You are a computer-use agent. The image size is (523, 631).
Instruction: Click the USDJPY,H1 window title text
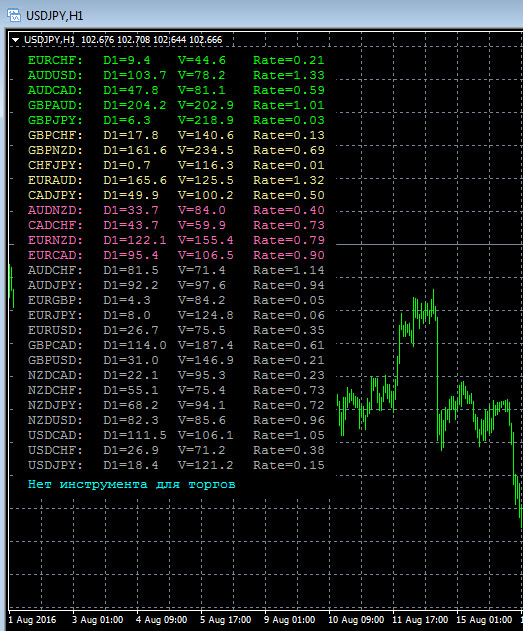click(55, 16)
